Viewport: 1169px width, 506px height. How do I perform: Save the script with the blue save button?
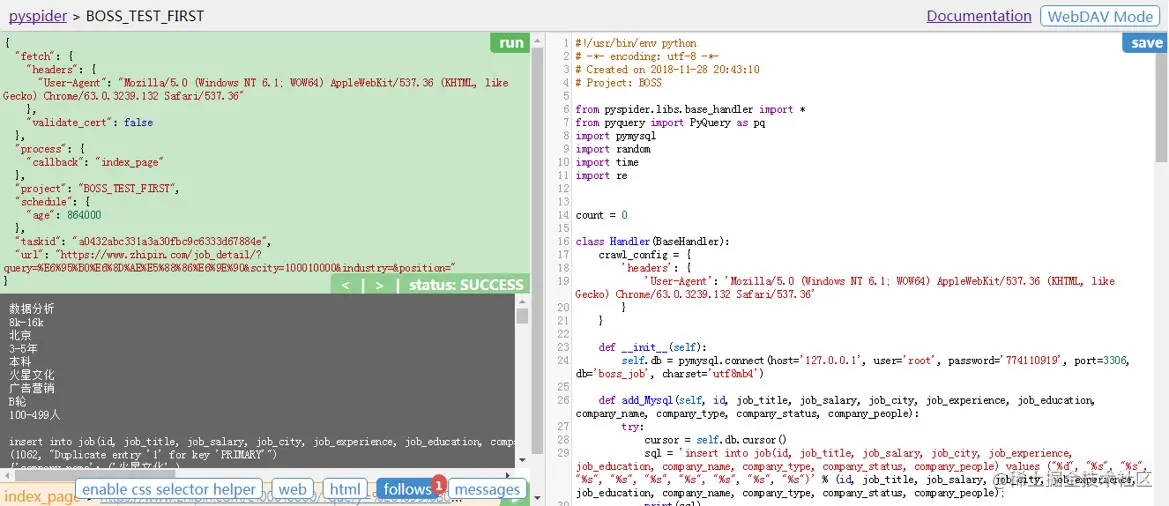tap(1147, 43)
